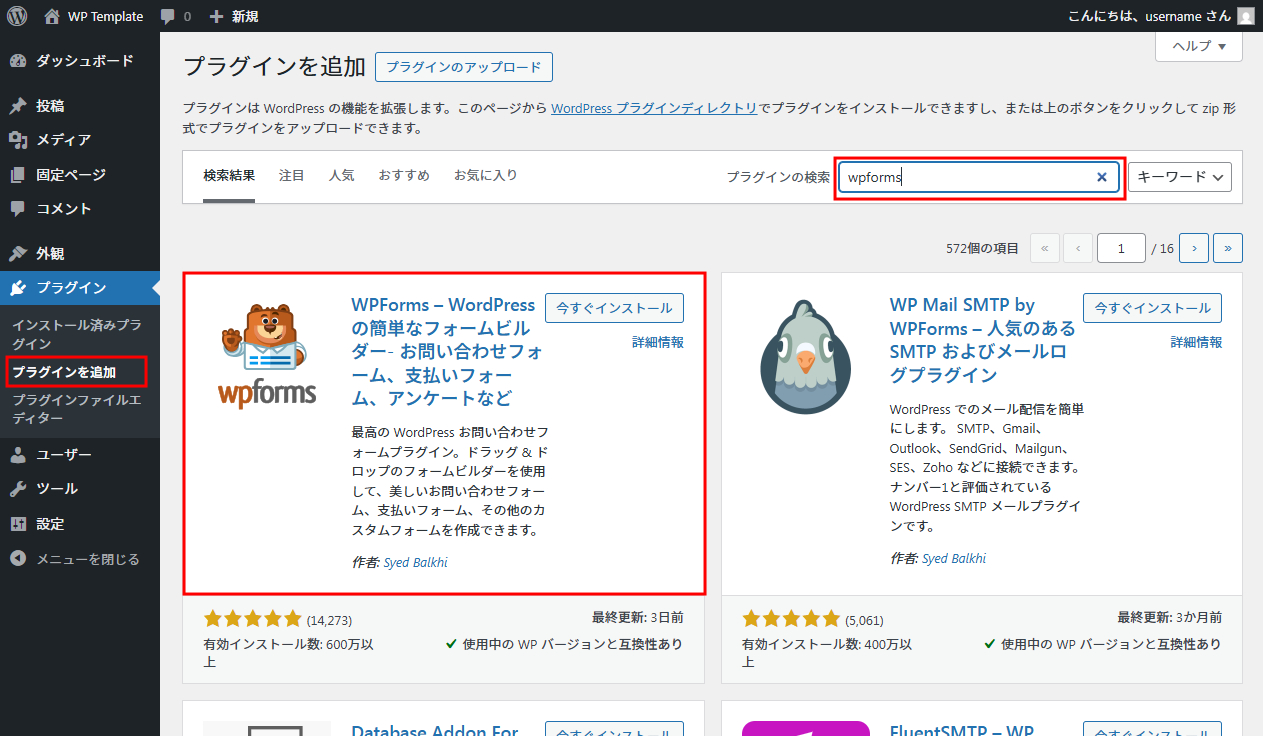
Task: Click 最終更新: 3か月前 text for WP Mail SMTP
Action: [1169, 618]
